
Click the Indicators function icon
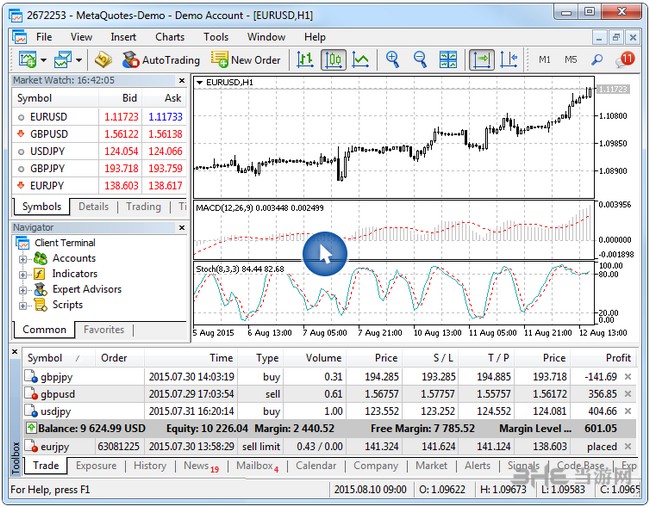tap(39, 274)
